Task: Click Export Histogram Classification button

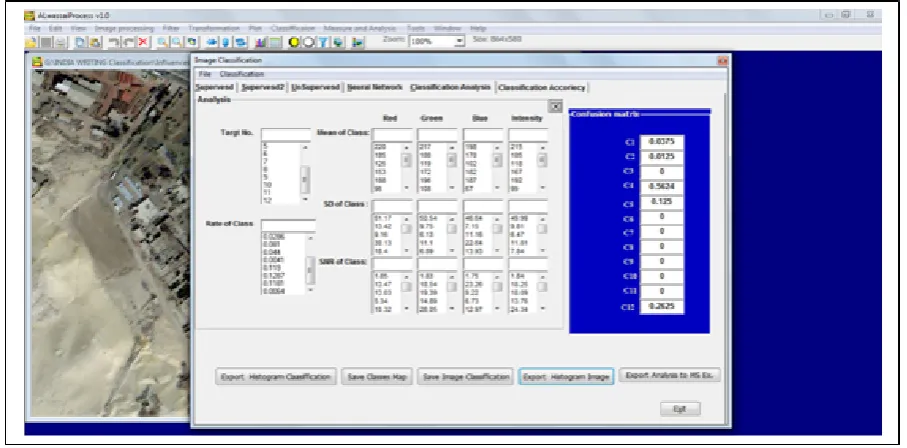Action: coord(275,376)
